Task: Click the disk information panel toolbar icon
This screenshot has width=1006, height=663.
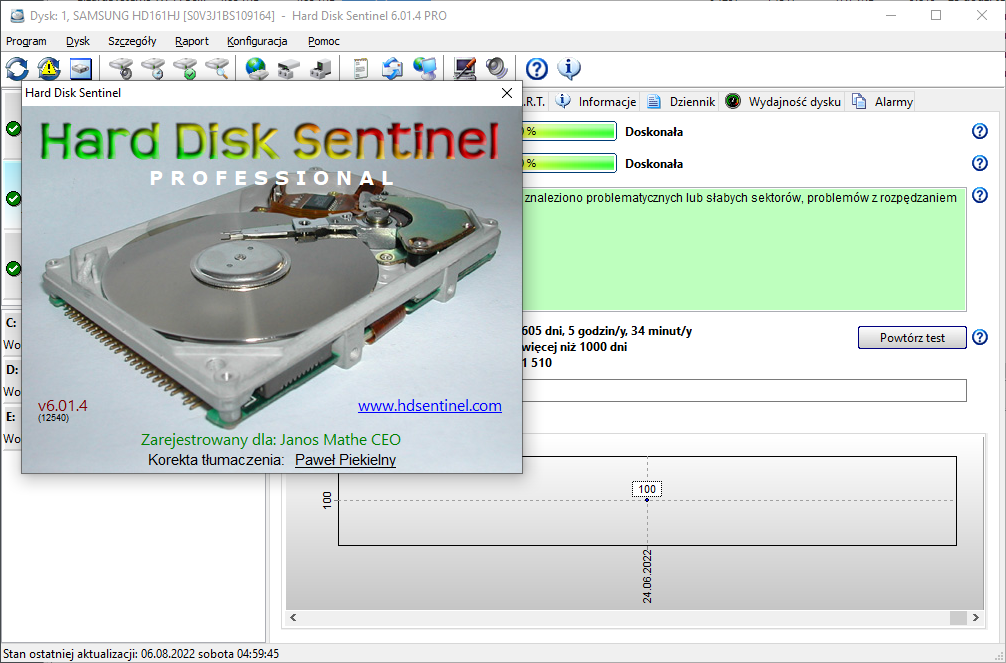Action: pos(81,68)
